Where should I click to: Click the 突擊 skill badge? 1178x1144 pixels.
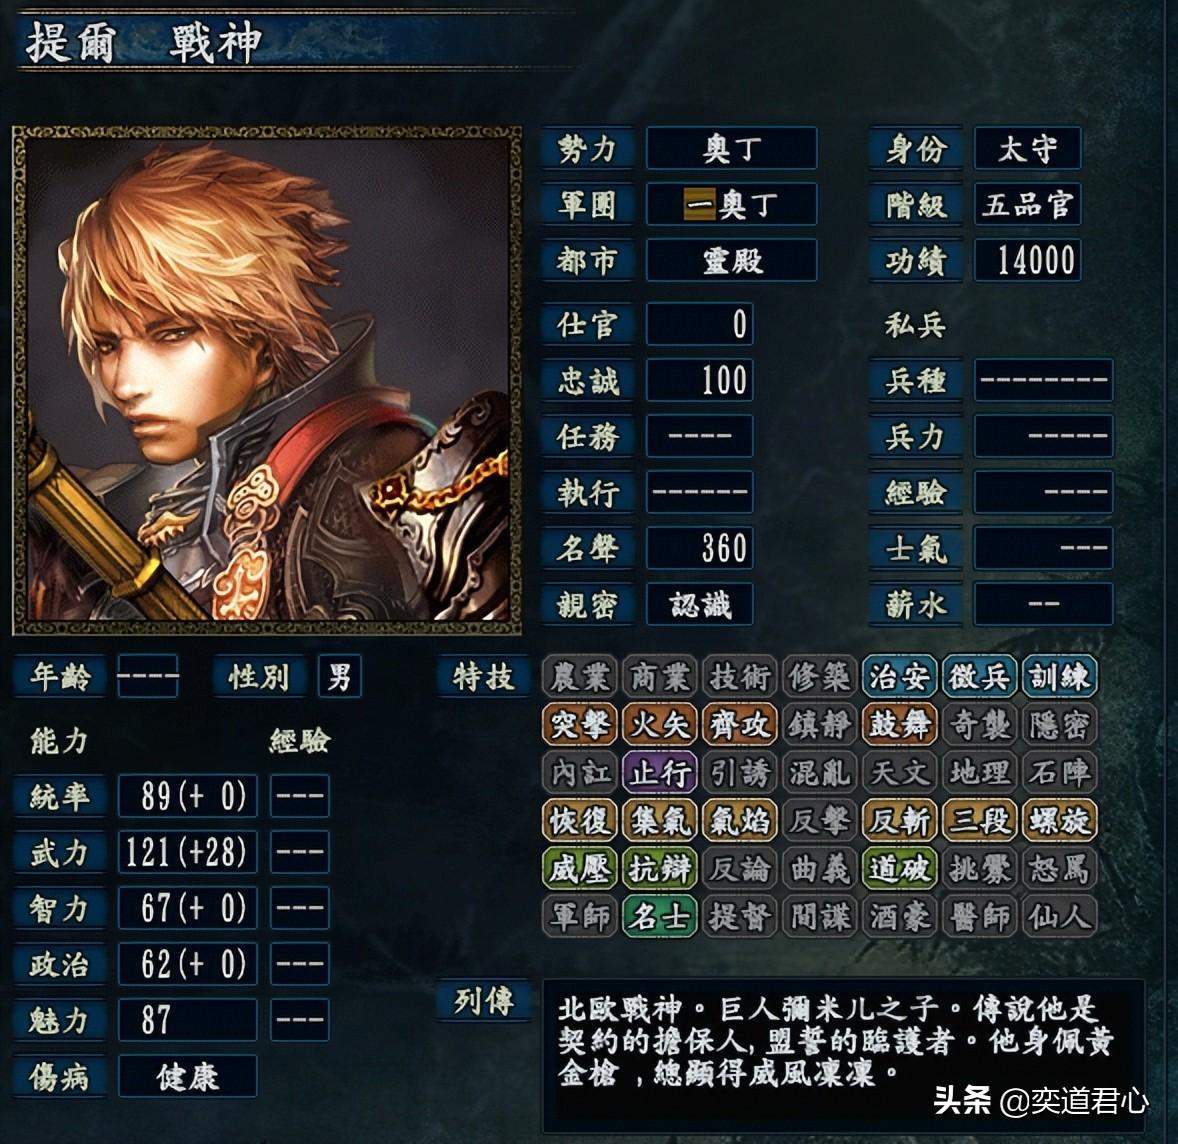579,724
